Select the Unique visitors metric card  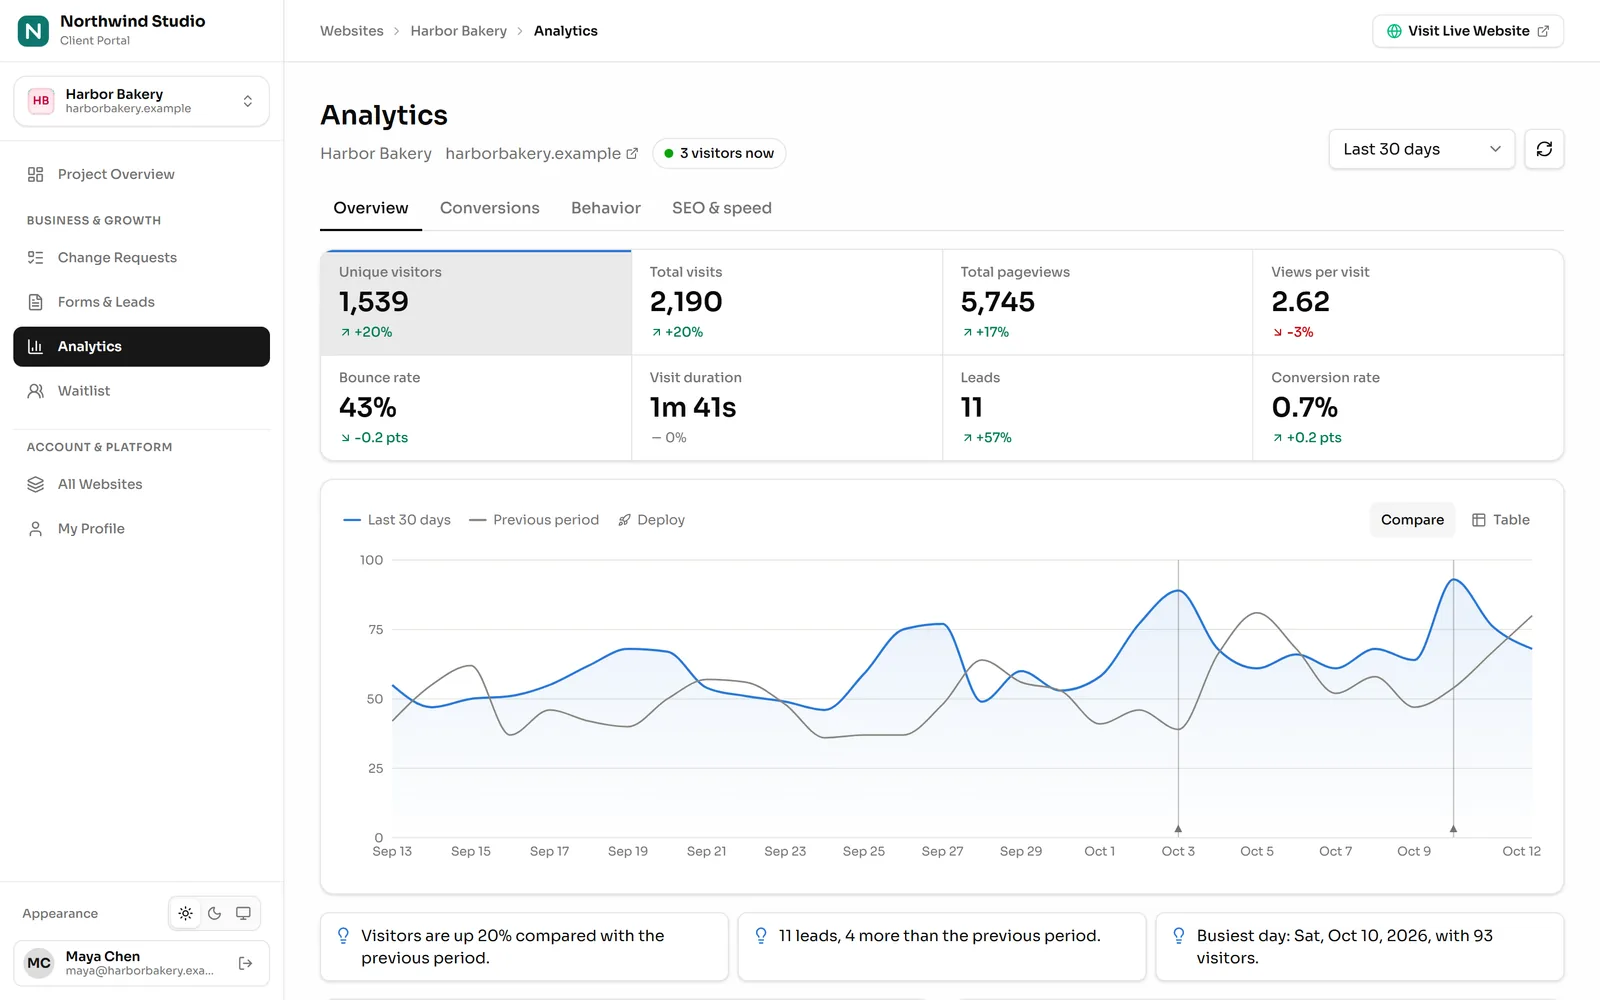(x=476, y=302)
